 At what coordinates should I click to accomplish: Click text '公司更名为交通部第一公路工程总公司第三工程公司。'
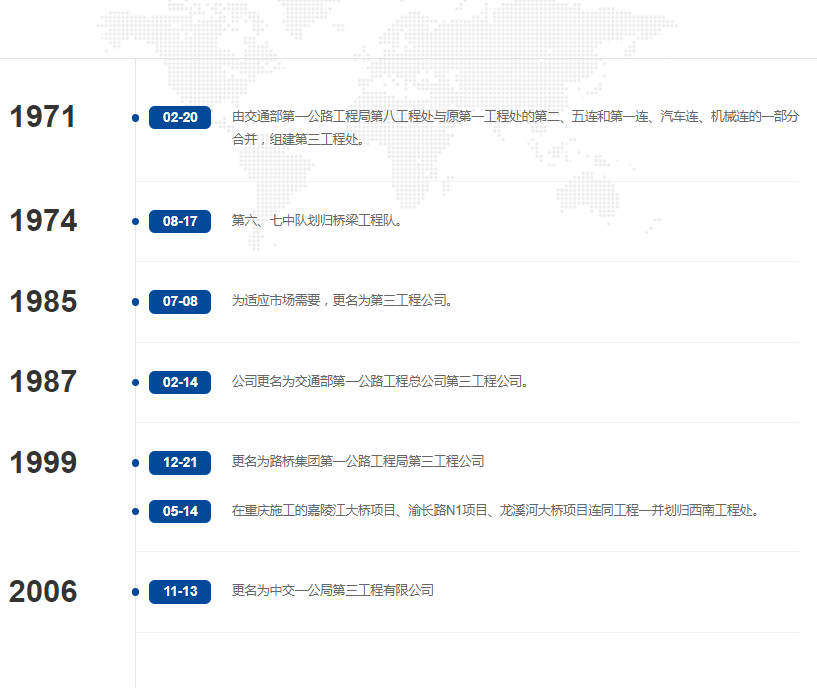coord(380,382)
